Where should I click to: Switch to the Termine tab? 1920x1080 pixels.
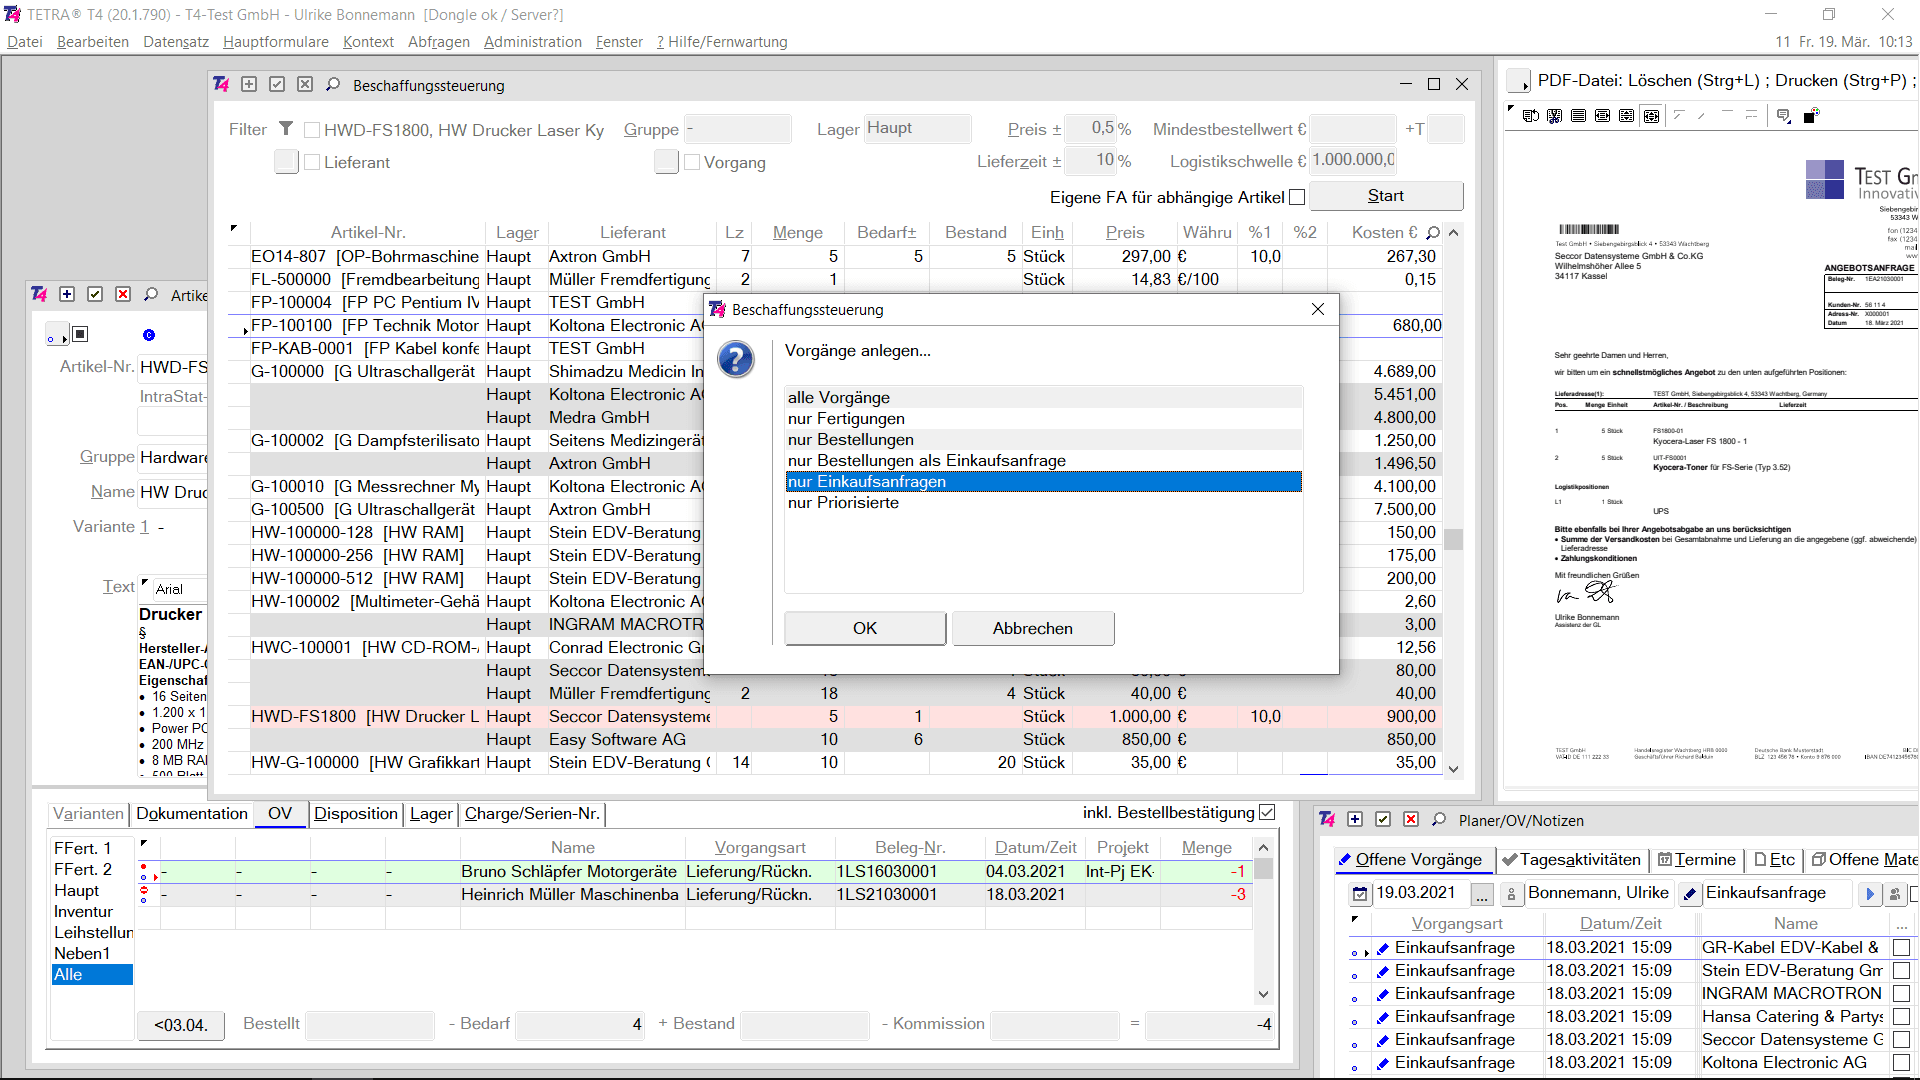(x=1697, y=860)
